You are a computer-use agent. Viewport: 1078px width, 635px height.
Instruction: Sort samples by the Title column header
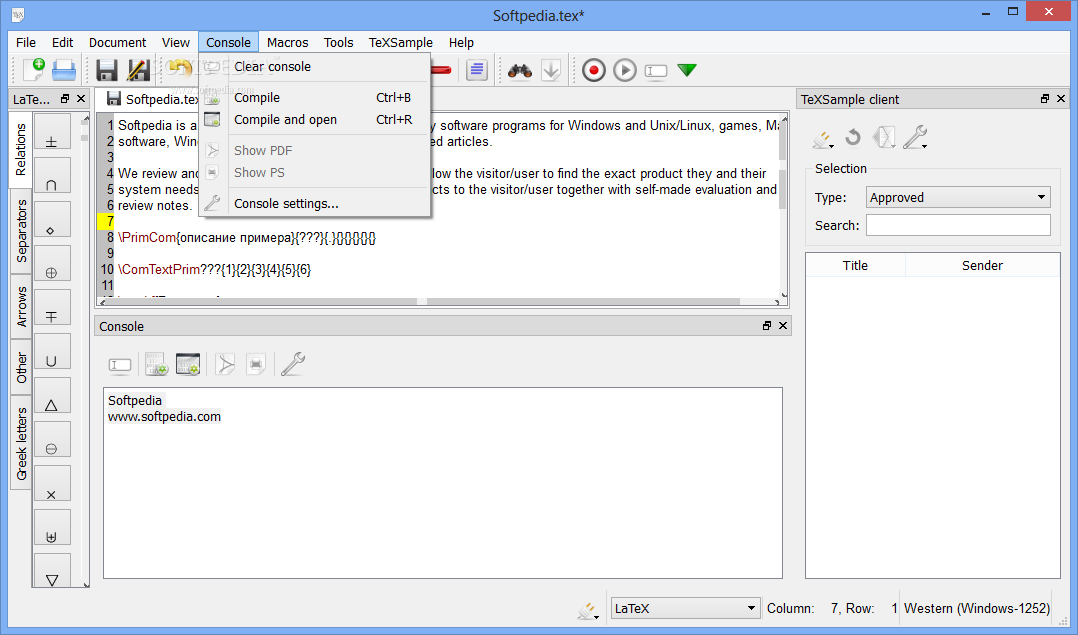pos(855,265)
